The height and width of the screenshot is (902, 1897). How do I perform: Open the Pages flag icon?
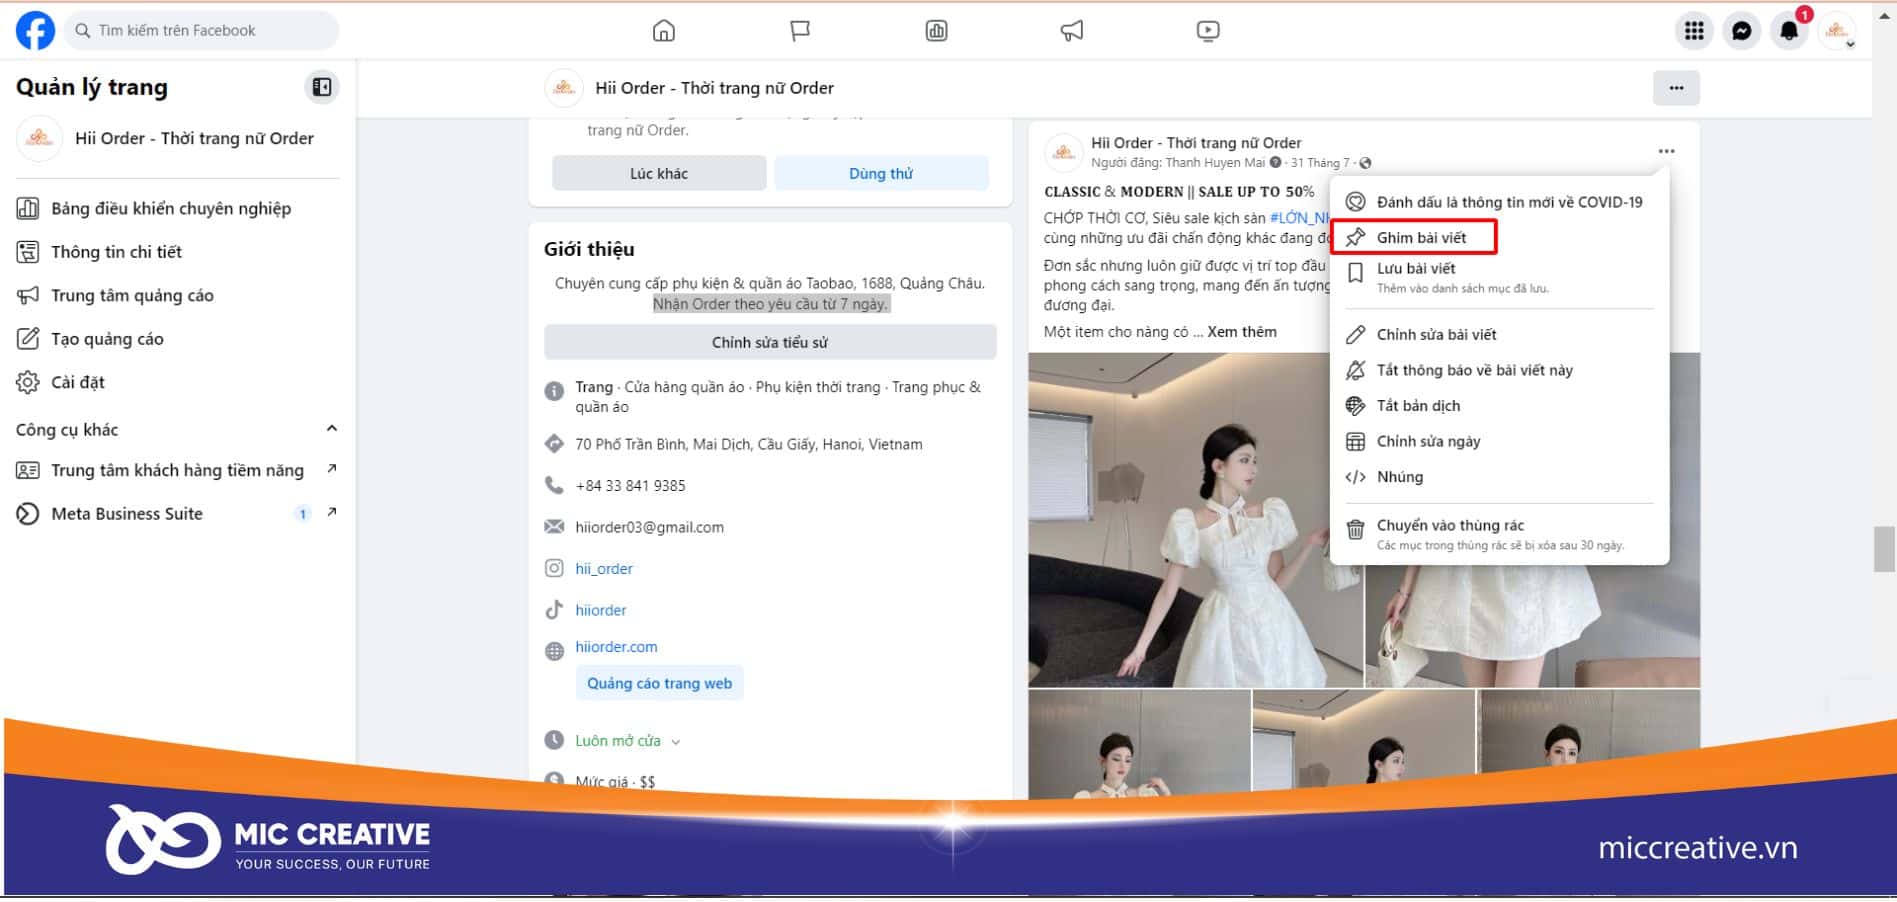tap(799, 31)
